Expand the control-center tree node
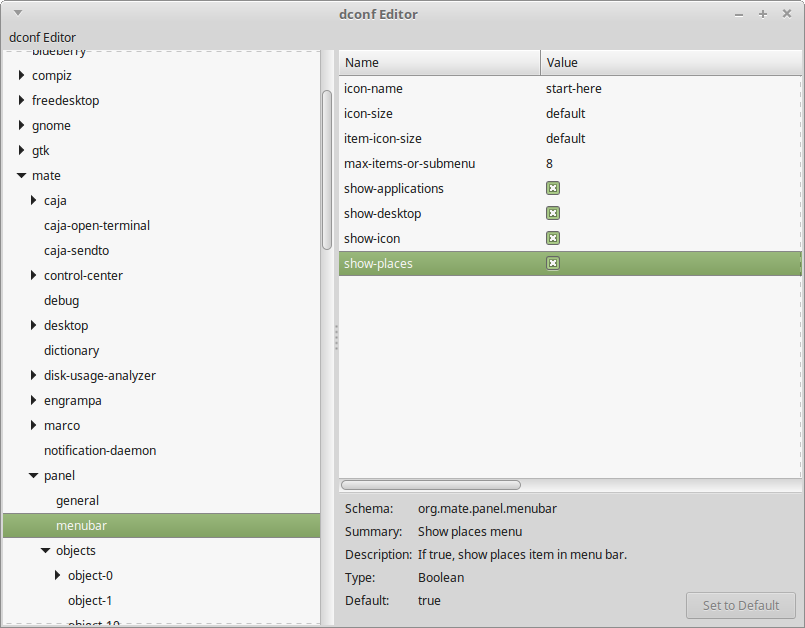This screenshot has width=805, height=628. click(33, 275)
